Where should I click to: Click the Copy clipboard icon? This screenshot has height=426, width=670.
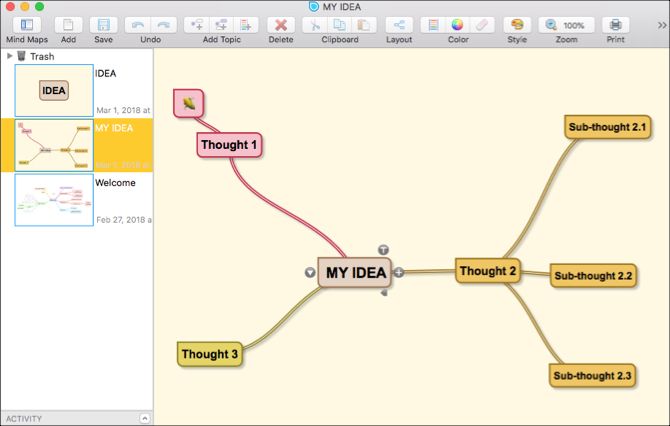(x=340, y=25)
